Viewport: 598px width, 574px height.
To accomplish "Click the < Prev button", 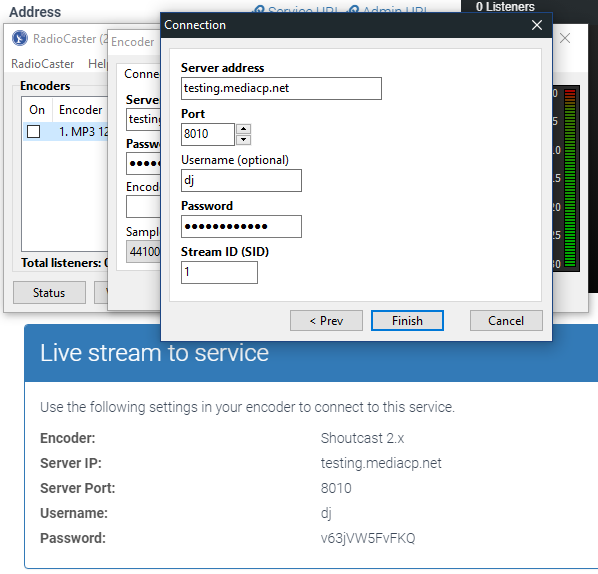I will point(326,320).
